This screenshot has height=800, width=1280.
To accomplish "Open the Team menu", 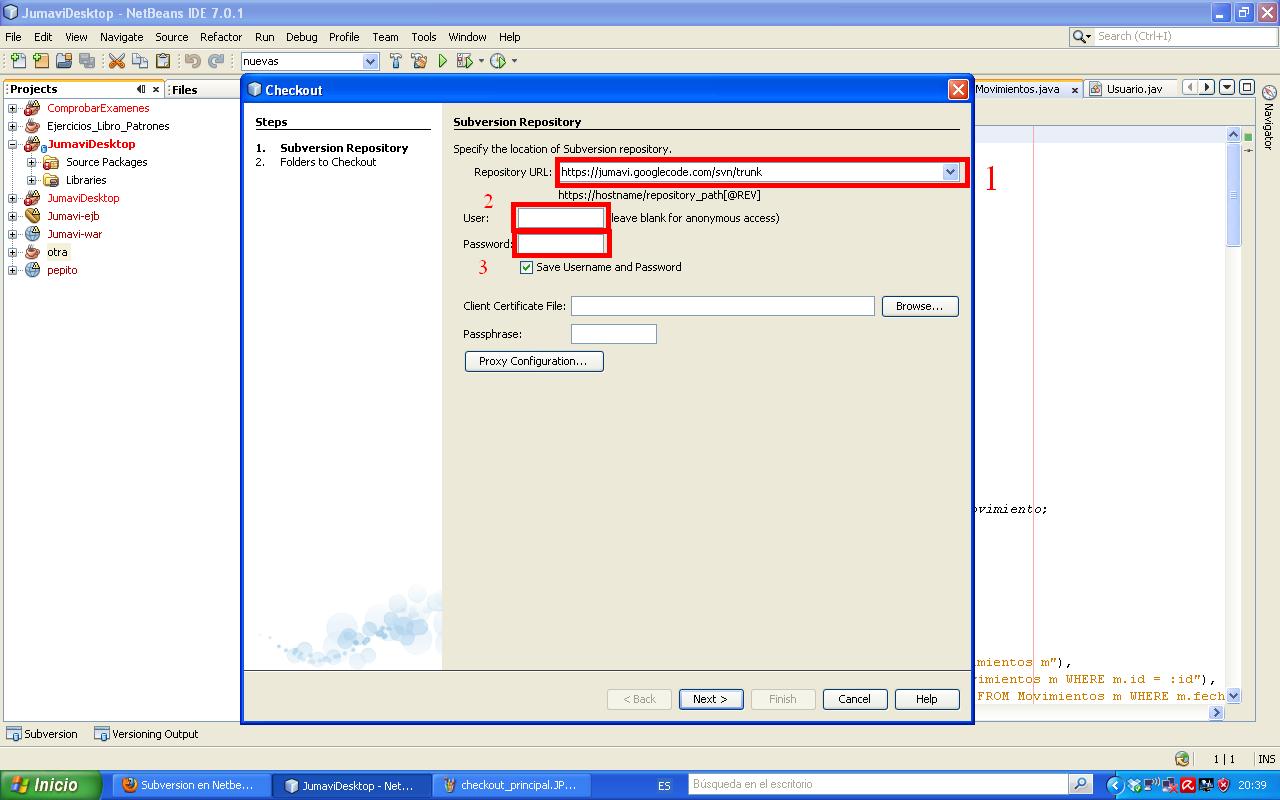I will pyautogui.click(x=385, y=37).
